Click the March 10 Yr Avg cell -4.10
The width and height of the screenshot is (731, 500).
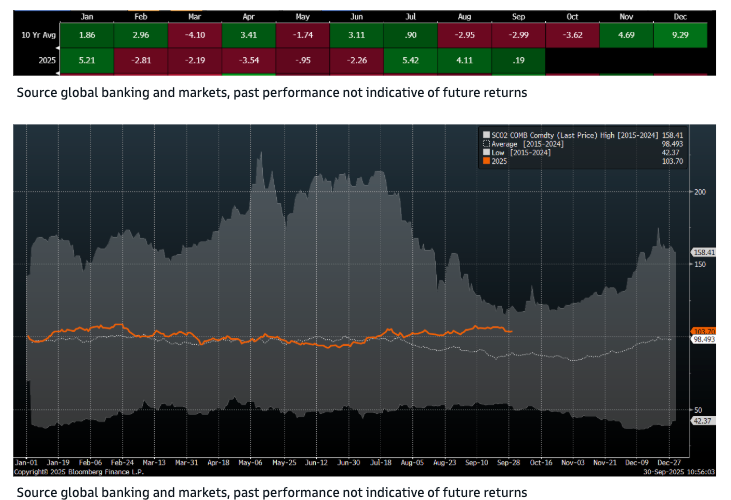click(x=195, y=35)
